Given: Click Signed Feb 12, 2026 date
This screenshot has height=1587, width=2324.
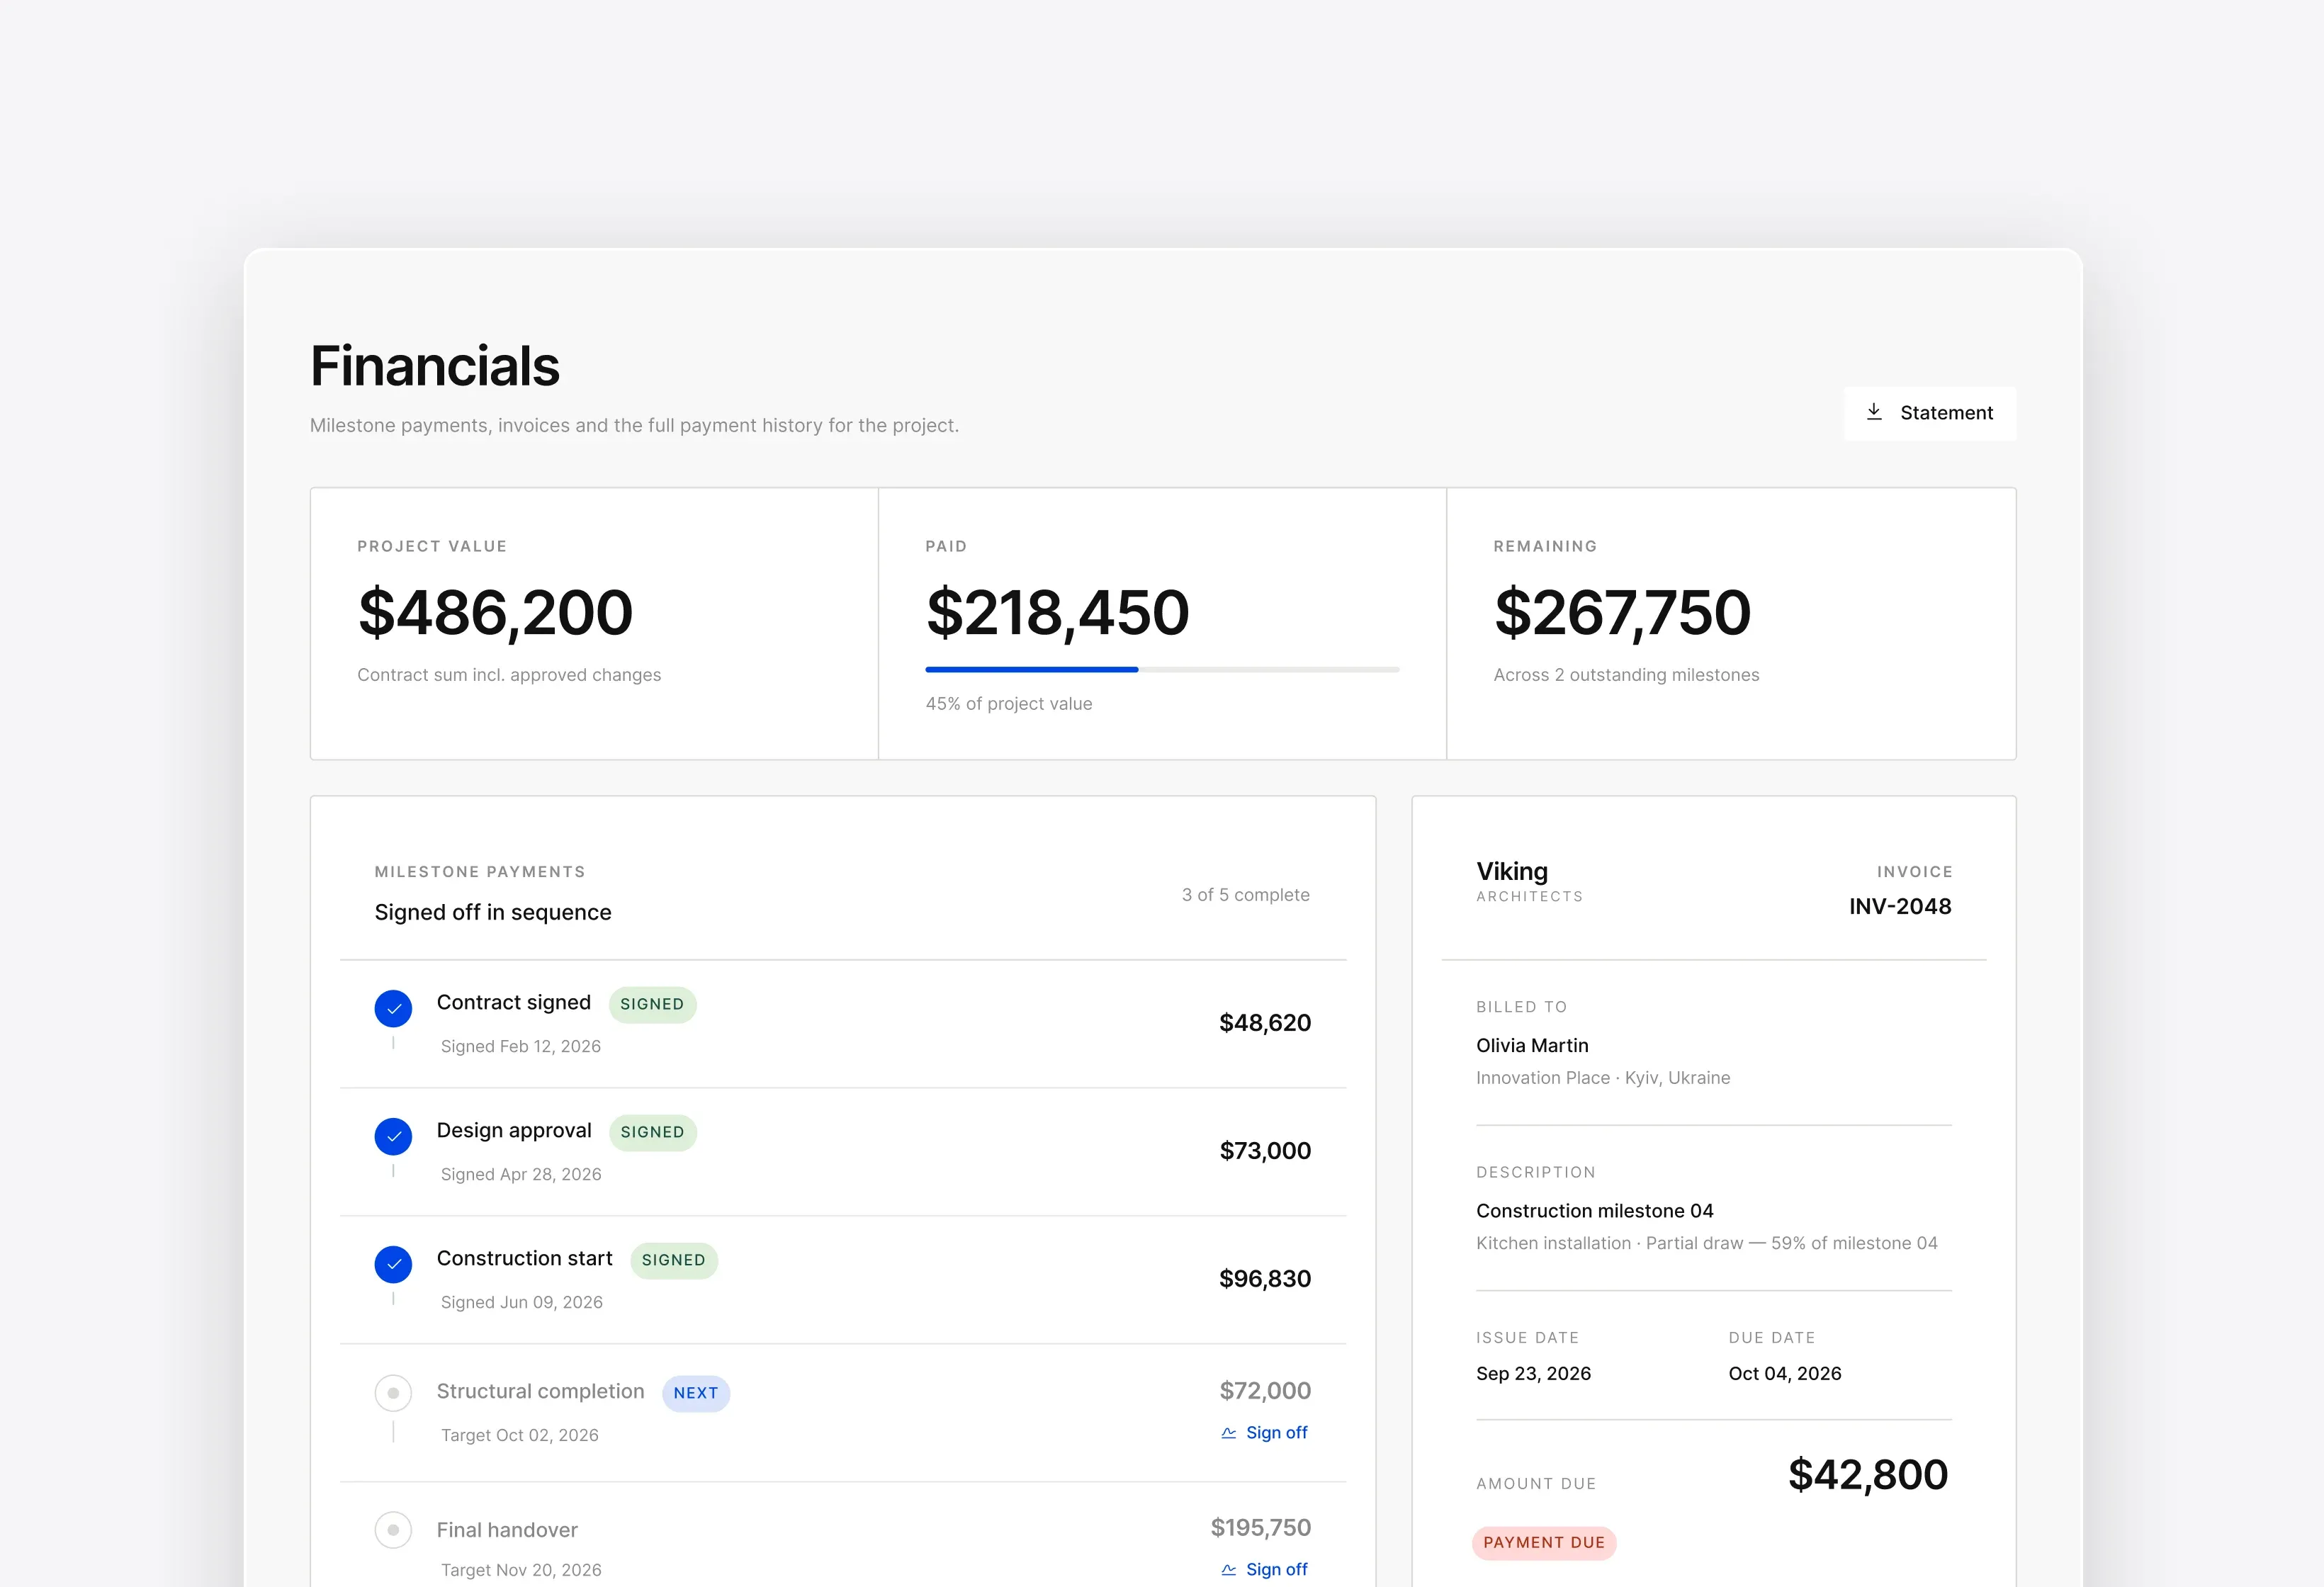Looking at the screenshot, I should (x=521, y=1047).
